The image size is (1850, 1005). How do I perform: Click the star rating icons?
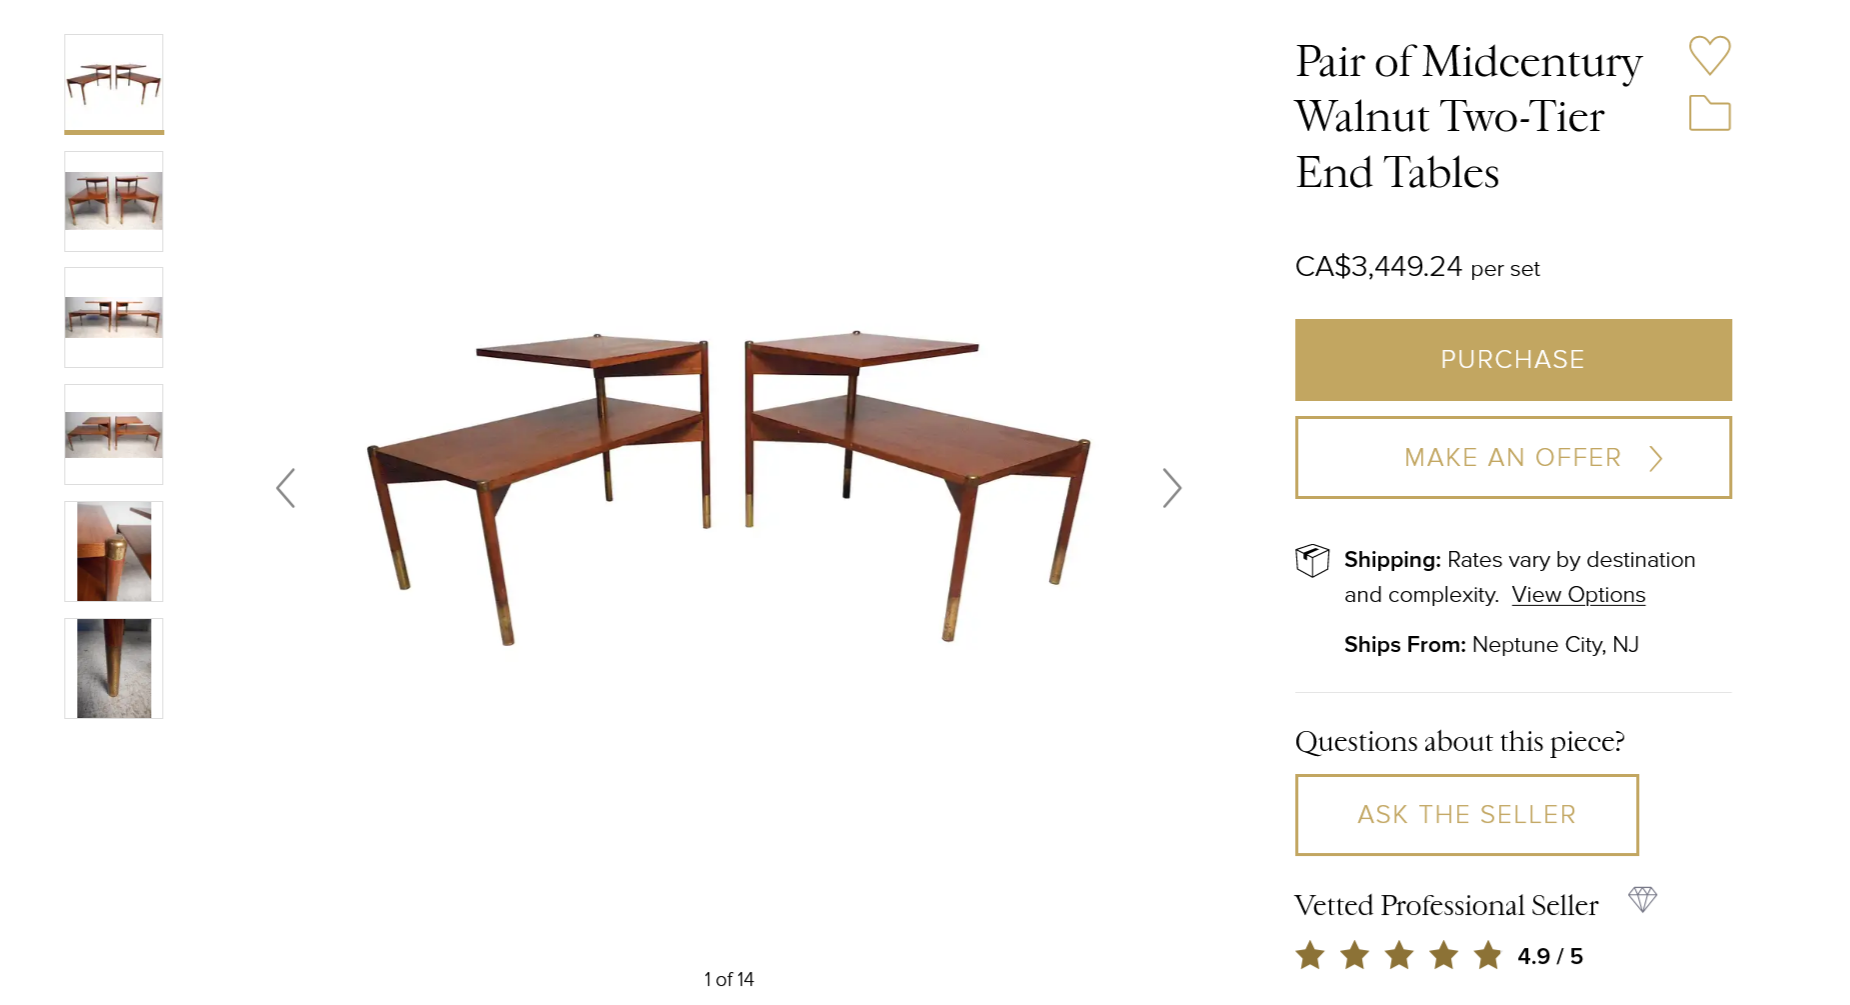click(1398, 956)
